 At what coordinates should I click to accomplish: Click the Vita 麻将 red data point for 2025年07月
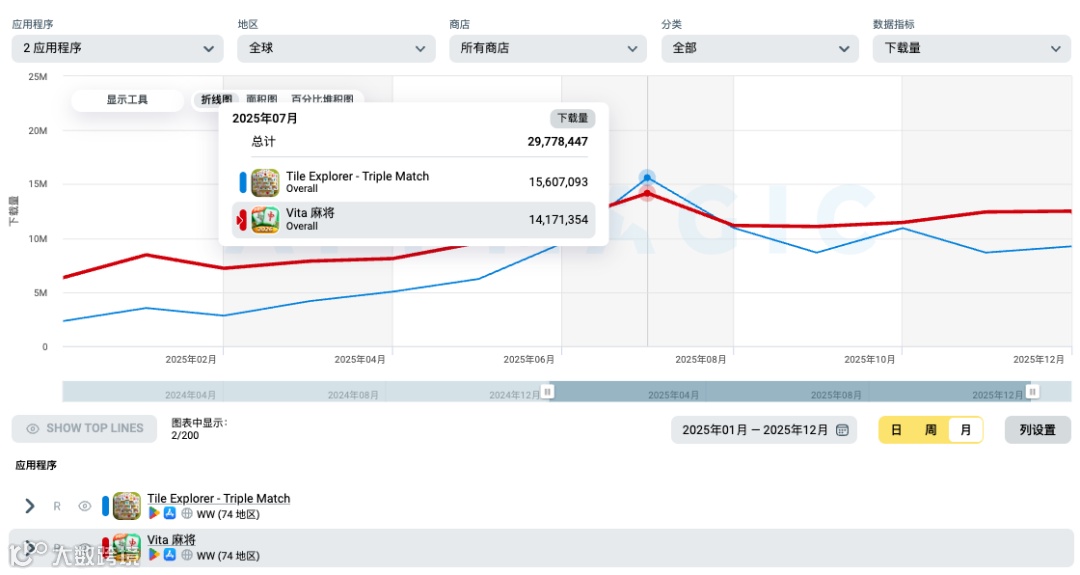pyautogui.click(x=647, y=194)
